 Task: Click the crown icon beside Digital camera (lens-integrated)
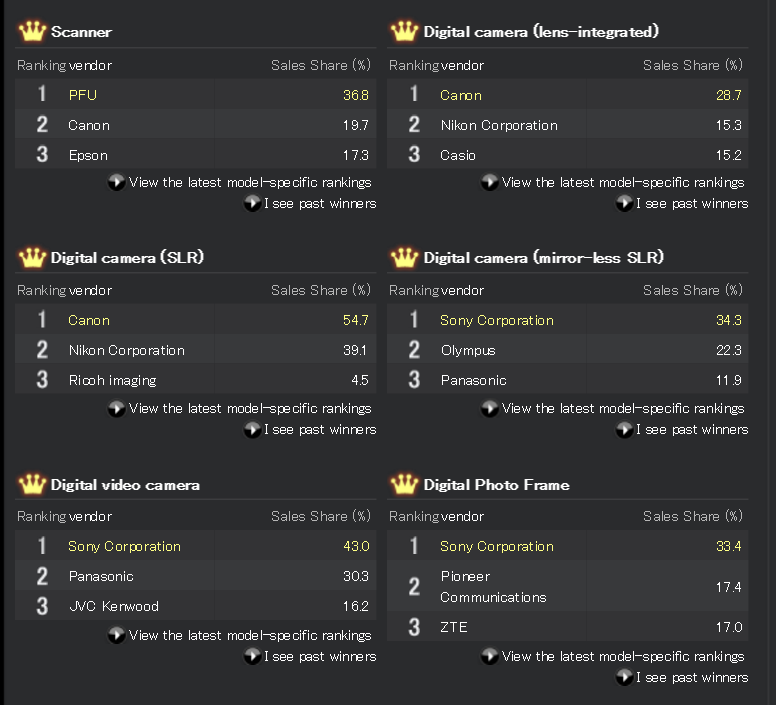(404, 31)
